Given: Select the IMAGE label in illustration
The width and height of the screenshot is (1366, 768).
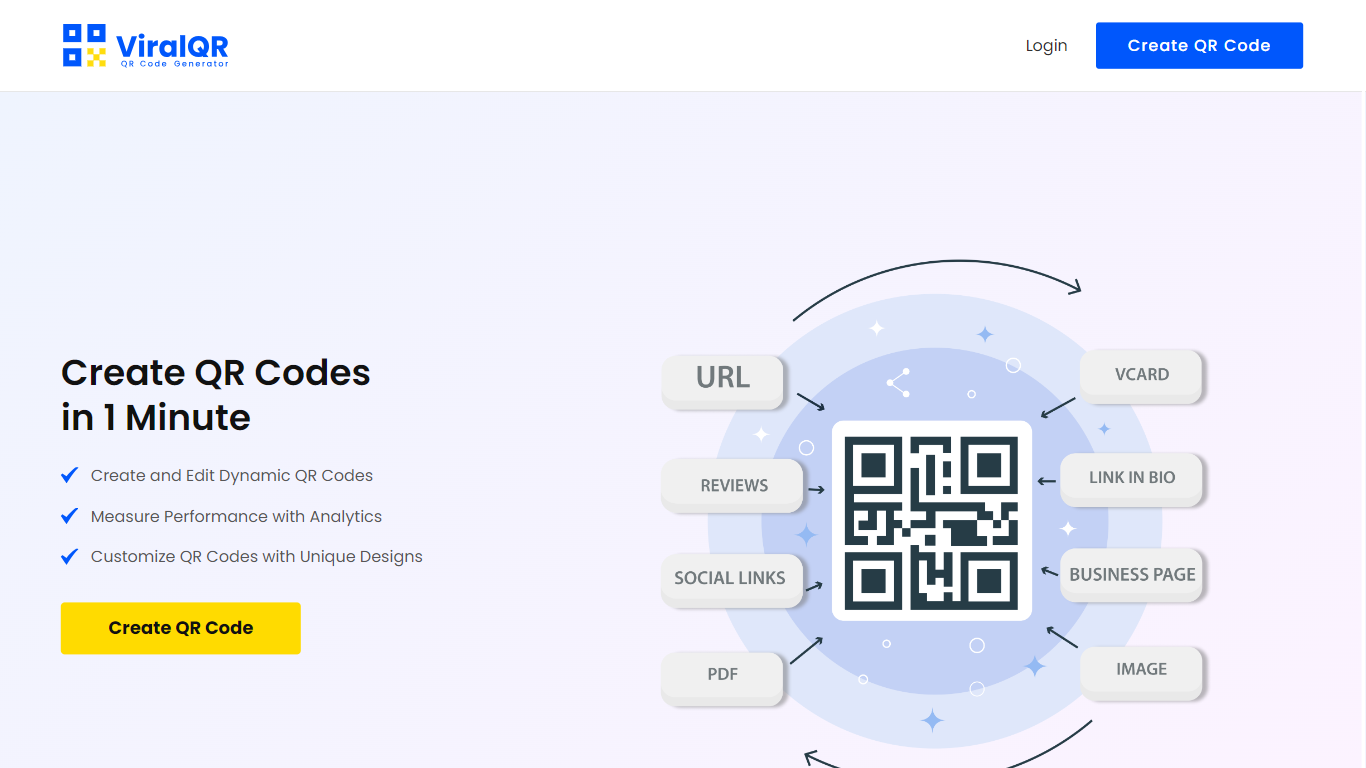Looking at the screenshot, I should pyautogui.click(x=1142, y=671).
